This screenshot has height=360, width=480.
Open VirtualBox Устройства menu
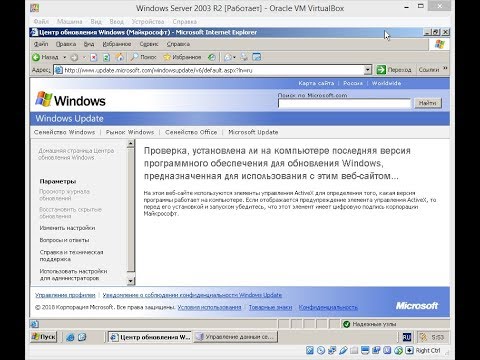148,22
